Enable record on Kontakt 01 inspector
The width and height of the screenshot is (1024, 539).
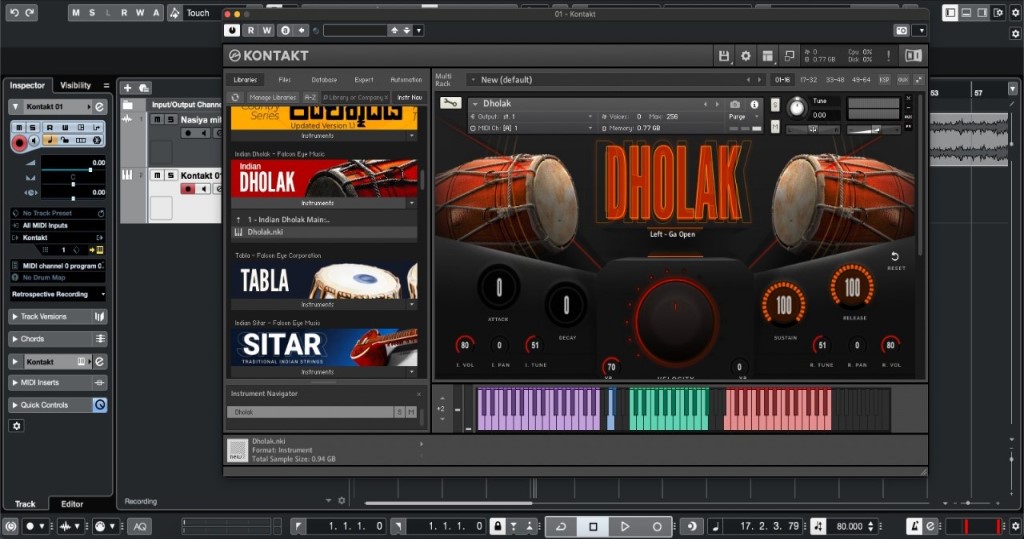tap(19, 143)
